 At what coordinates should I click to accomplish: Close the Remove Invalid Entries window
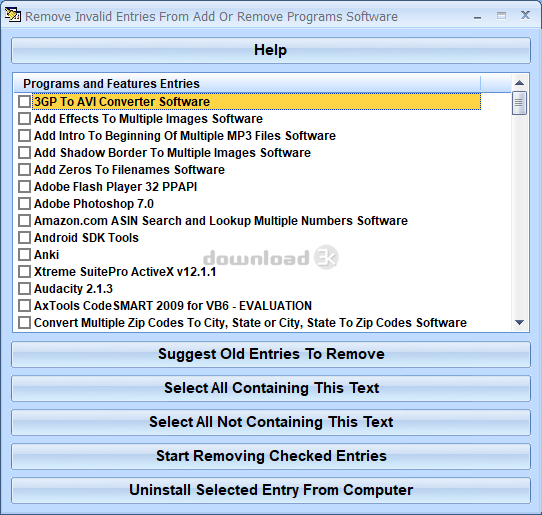click(525, 15)
